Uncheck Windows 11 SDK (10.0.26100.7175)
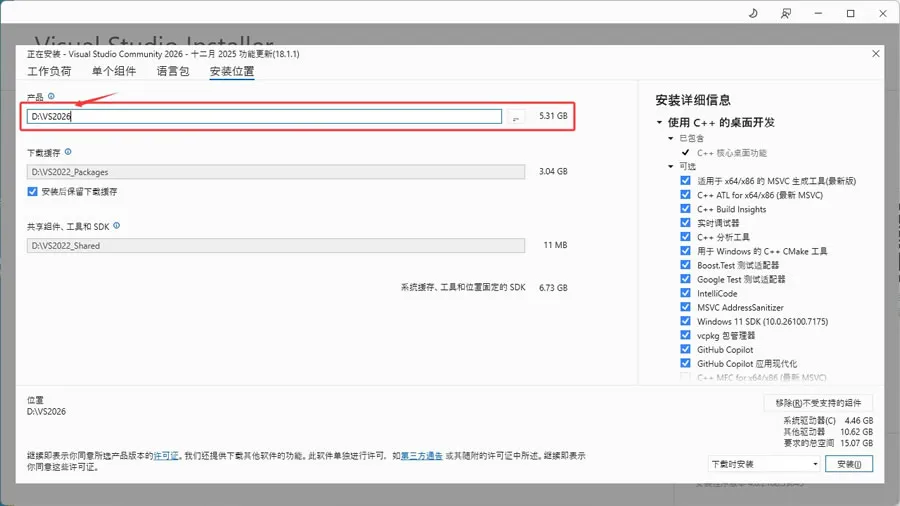 pyautogui.click(x=685, y=321)
